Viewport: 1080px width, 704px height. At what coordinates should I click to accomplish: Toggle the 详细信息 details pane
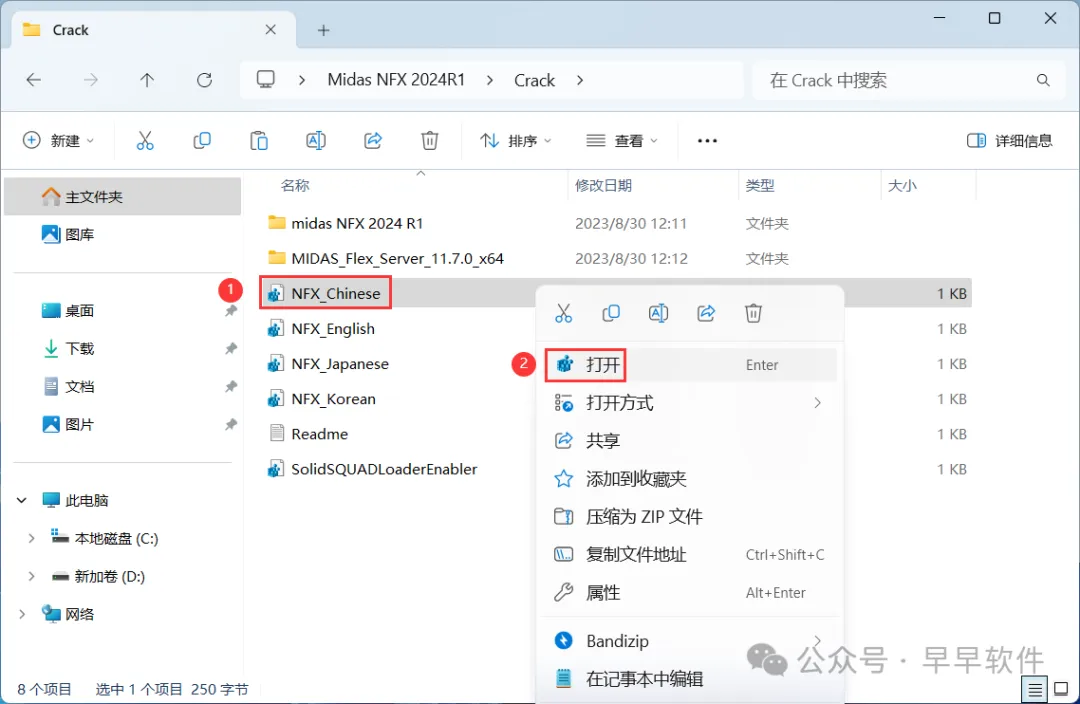pos(1010,141)
